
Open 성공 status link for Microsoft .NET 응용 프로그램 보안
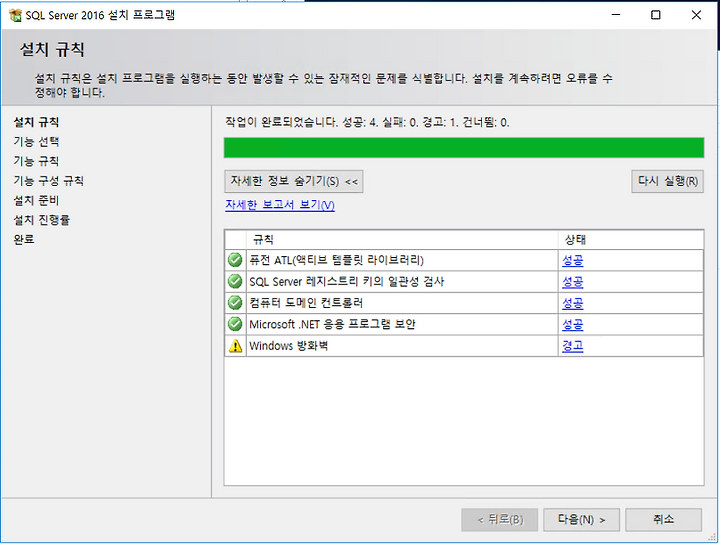point(573,324)
